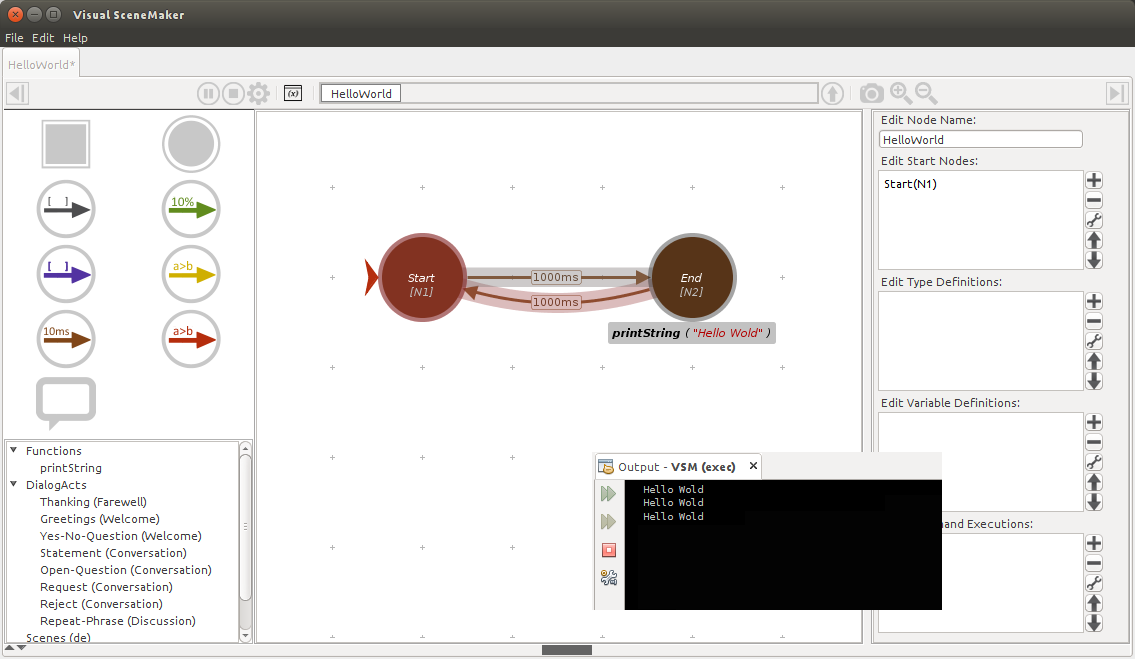Image resolution: width=1135 pixels, height=659 pixels.
Task: Remove the selected command execution
Action: [1094, 563]
